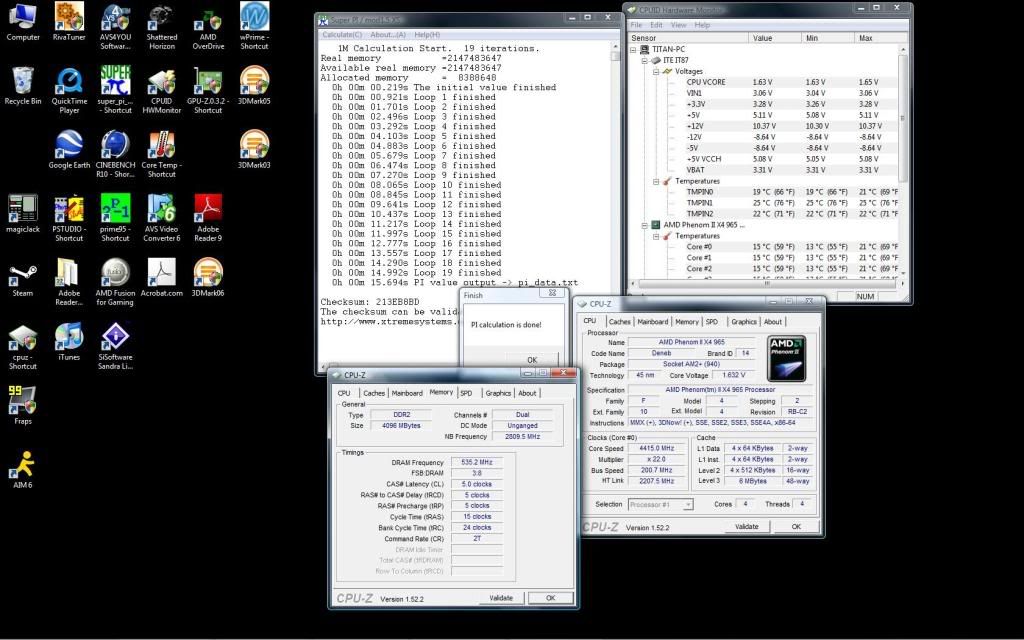Viewport: 1024px width, 640px height.
Task: Select the Acrobat.com desktop icon
Action: [x=161, y=278]
